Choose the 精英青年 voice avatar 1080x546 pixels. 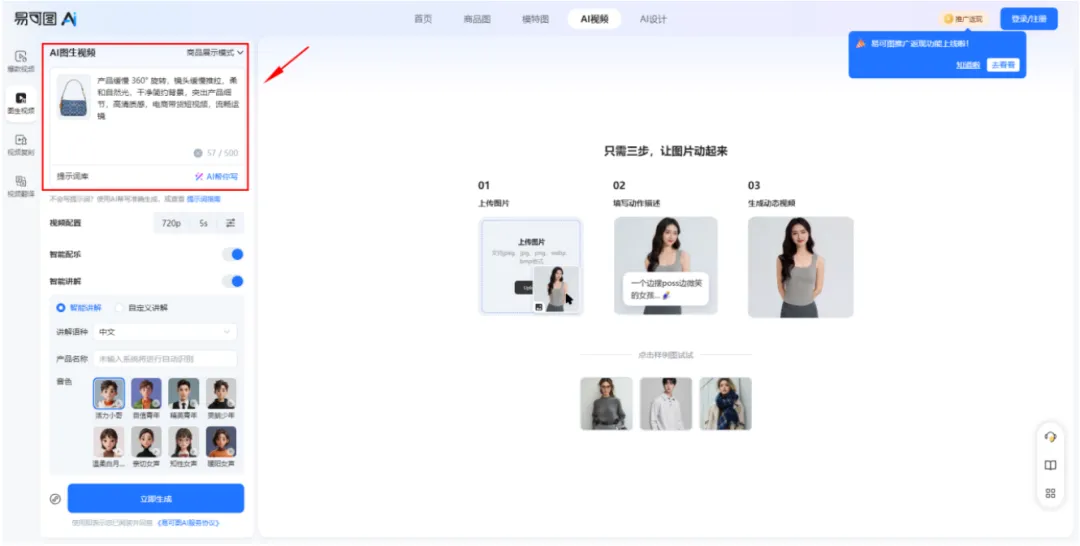[184, 395]
